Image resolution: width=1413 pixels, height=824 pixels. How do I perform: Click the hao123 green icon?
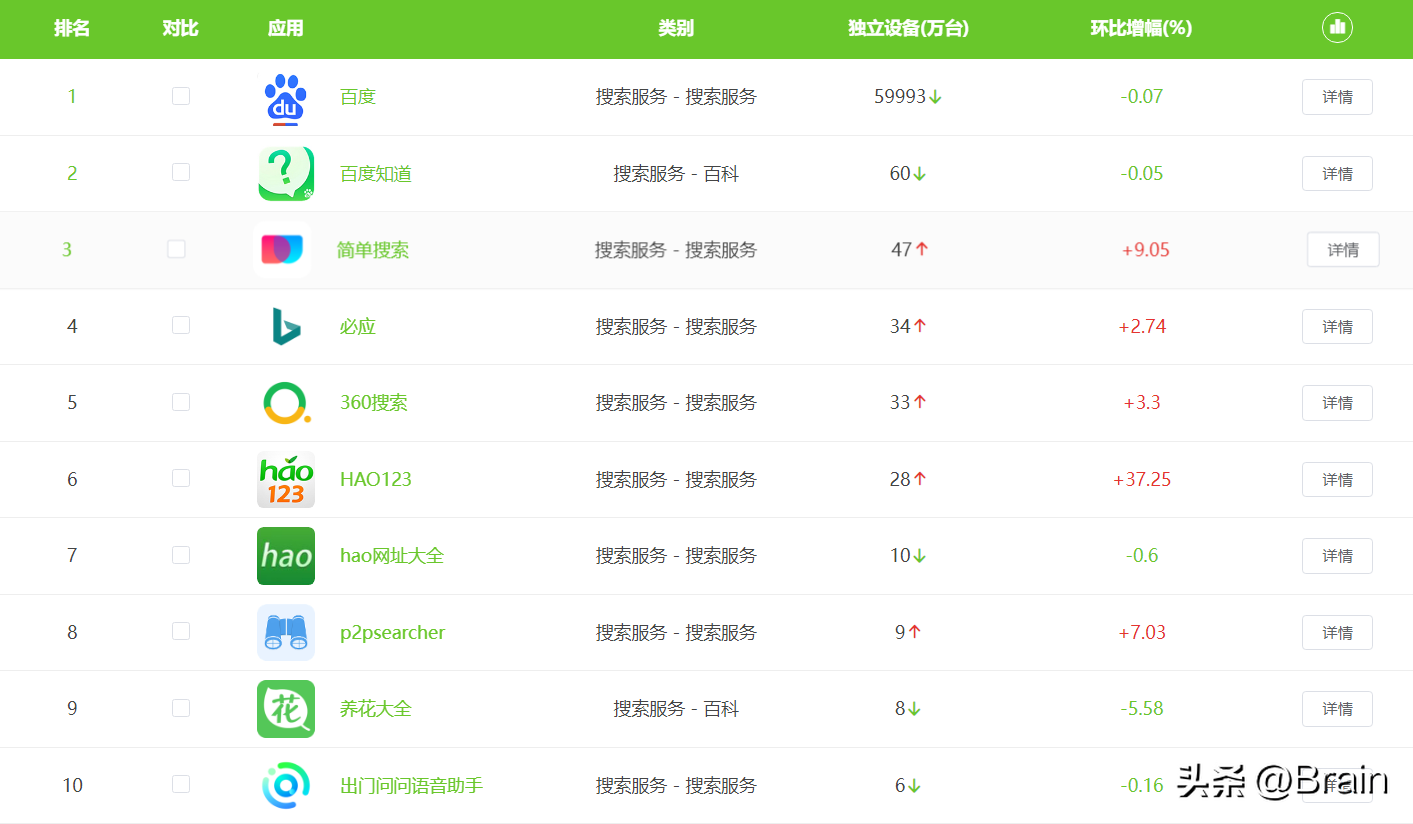point(286,479)
